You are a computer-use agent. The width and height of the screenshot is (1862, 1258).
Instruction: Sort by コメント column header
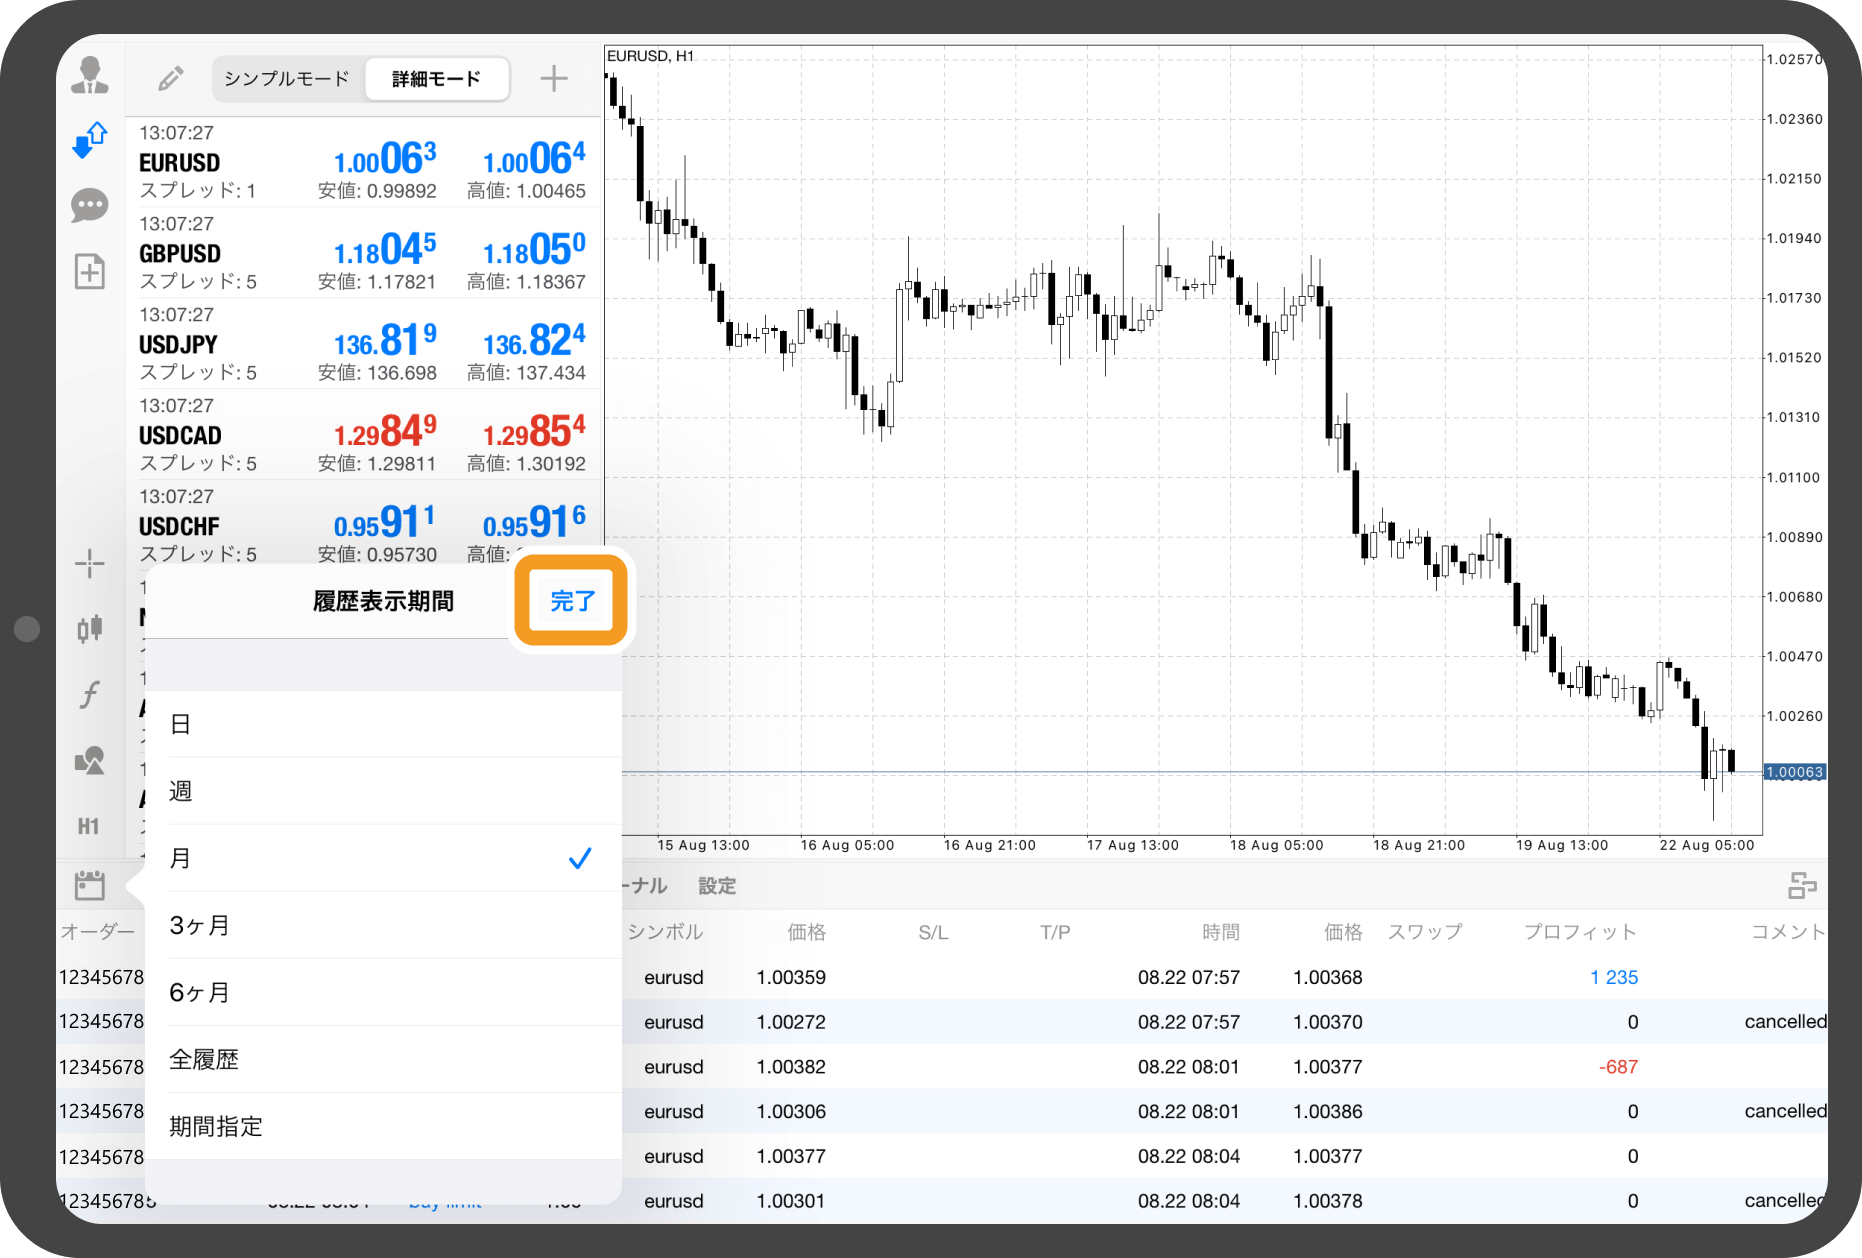1788,932
